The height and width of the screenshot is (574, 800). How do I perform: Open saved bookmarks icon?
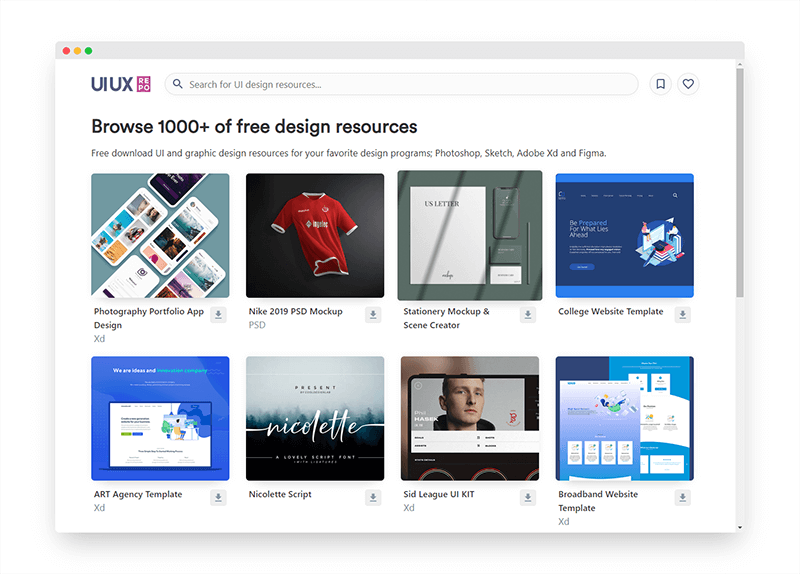pyautogui.click(x=660, y=84)
